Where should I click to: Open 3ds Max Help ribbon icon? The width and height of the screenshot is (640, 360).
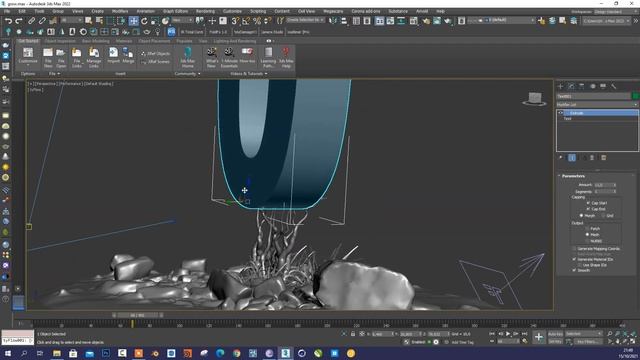pos(286,57)
